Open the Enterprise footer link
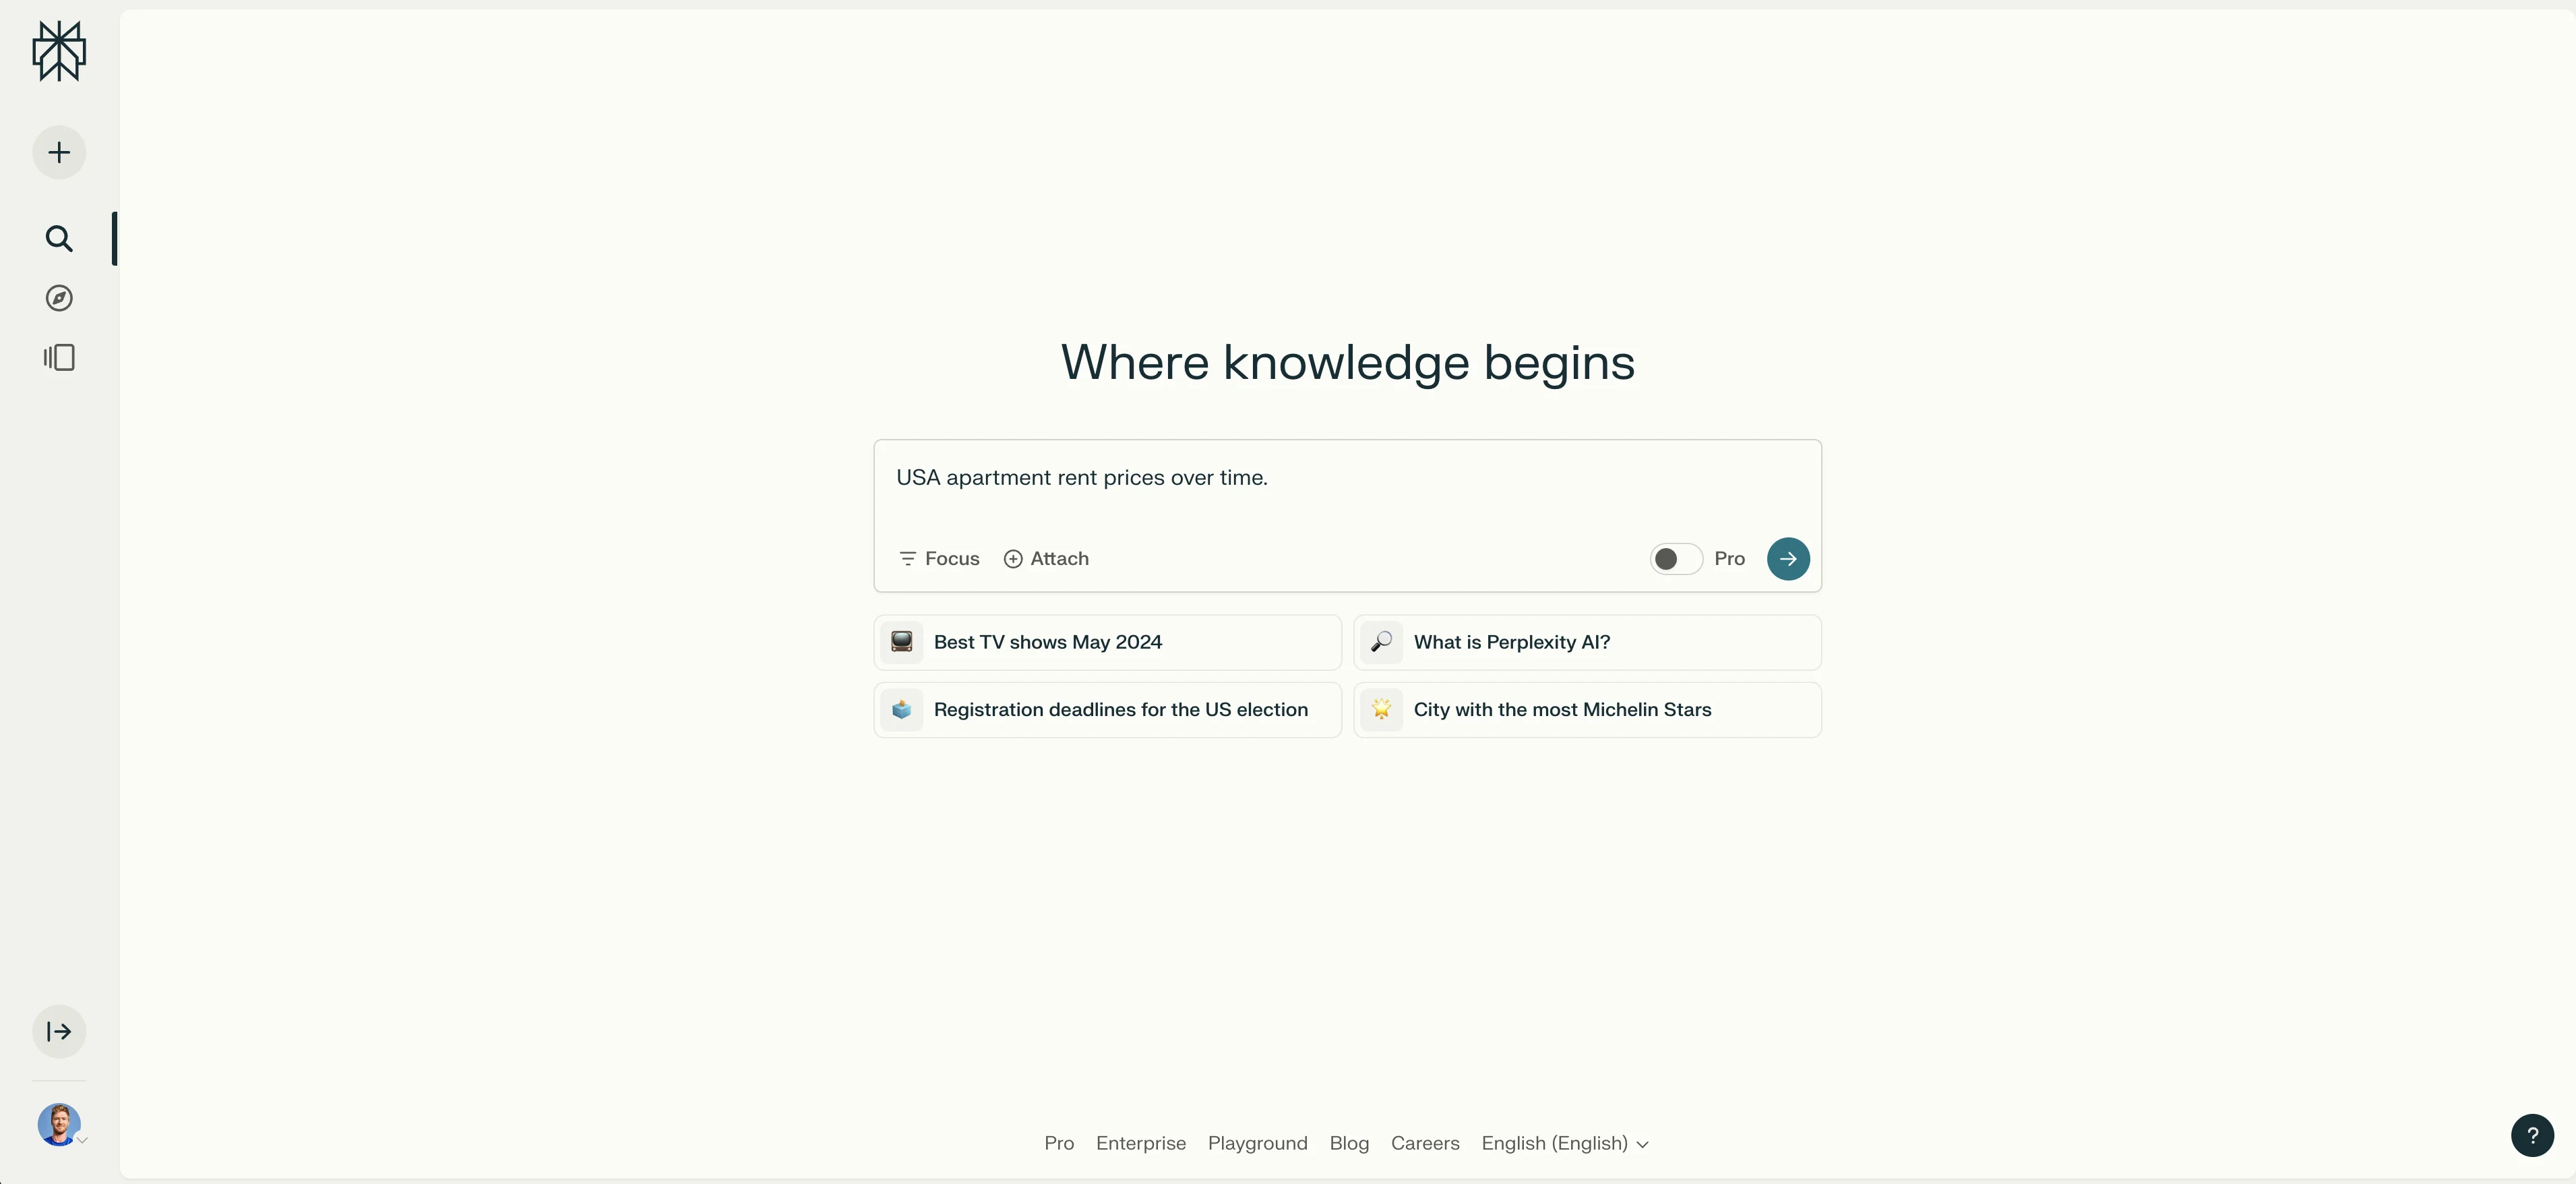The width and height of the screenshot is (2576, 1184). pos(1140,1143)
